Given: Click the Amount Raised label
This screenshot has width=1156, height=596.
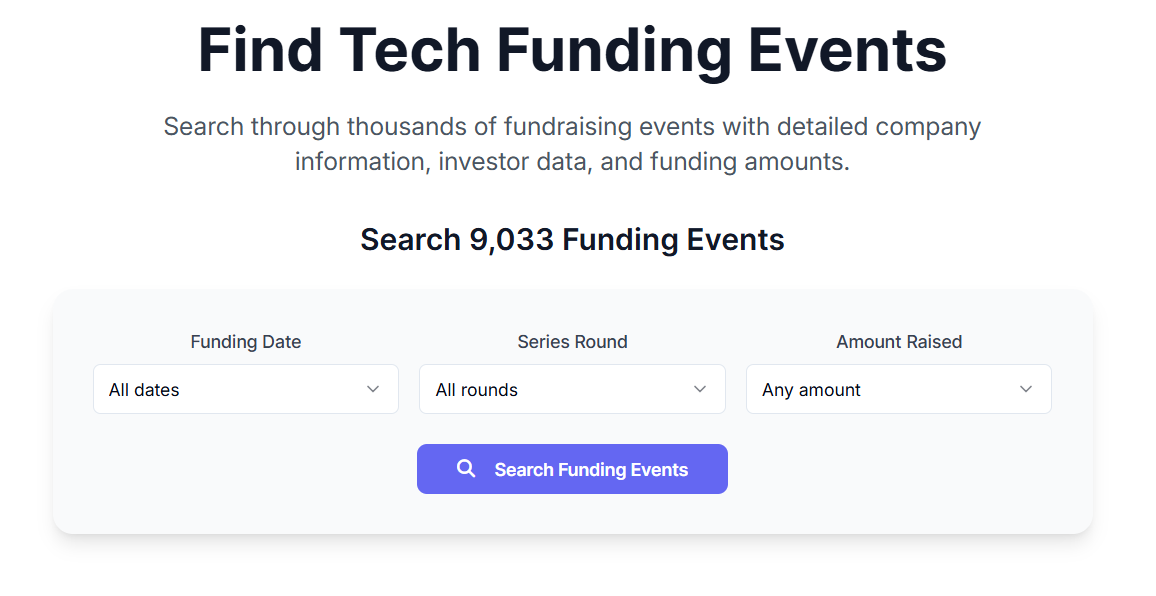Looking at the screenshot, I should pos(898,342).
